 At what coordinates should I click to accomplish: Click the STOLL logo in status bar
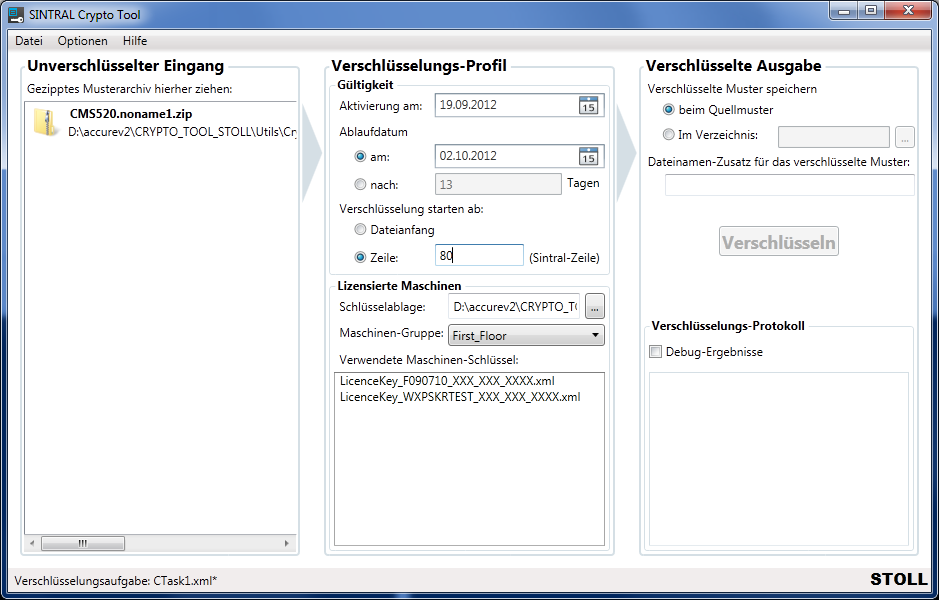click(x=898, y=580)
